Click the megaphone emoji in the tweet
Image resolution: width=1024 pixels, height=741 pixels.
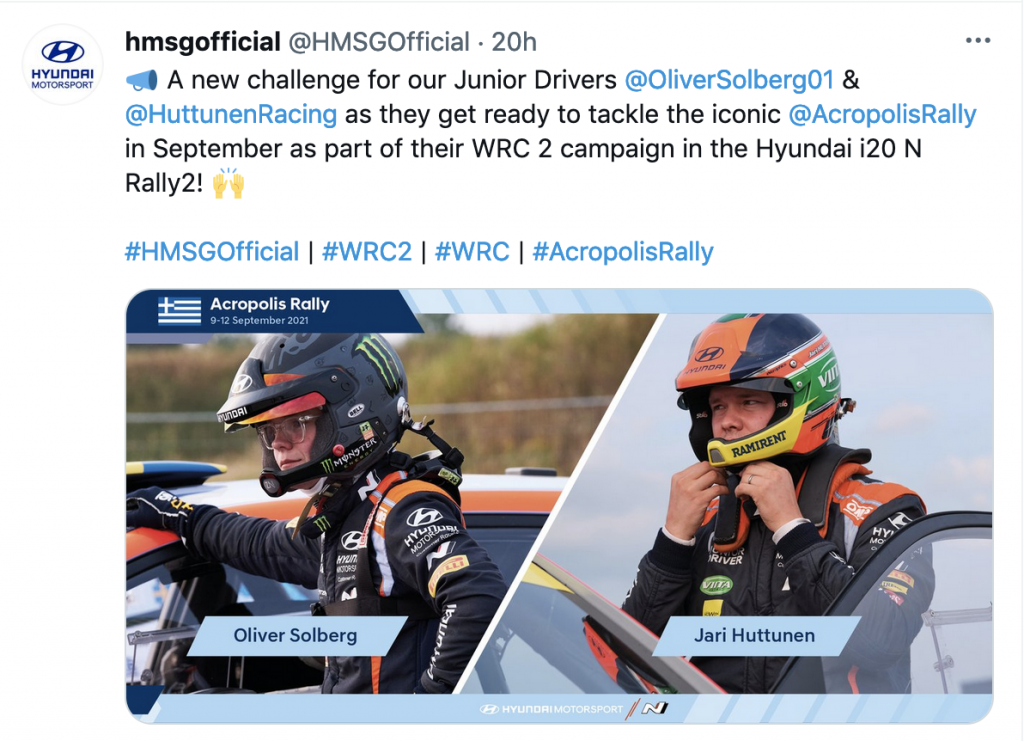pyautogui.click(x=142, y=80)
